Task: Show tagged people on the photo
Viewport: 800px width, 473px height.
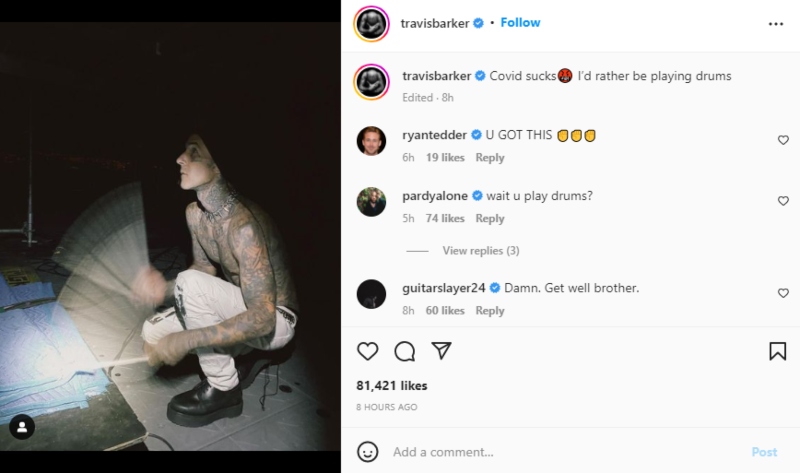Action: point(22,427)
